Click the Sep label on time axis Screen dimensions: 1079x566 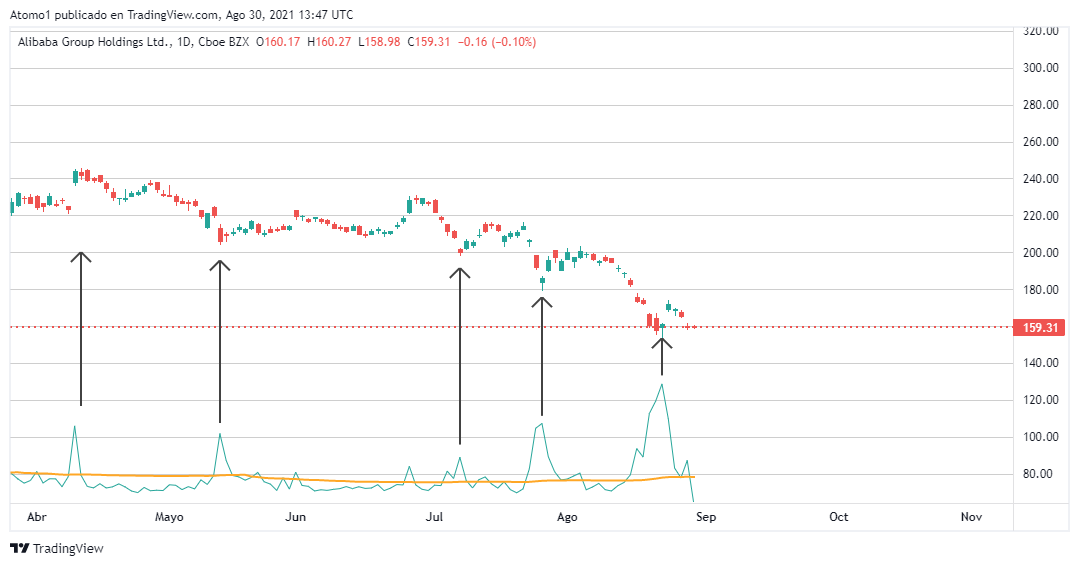coord(706,517)
